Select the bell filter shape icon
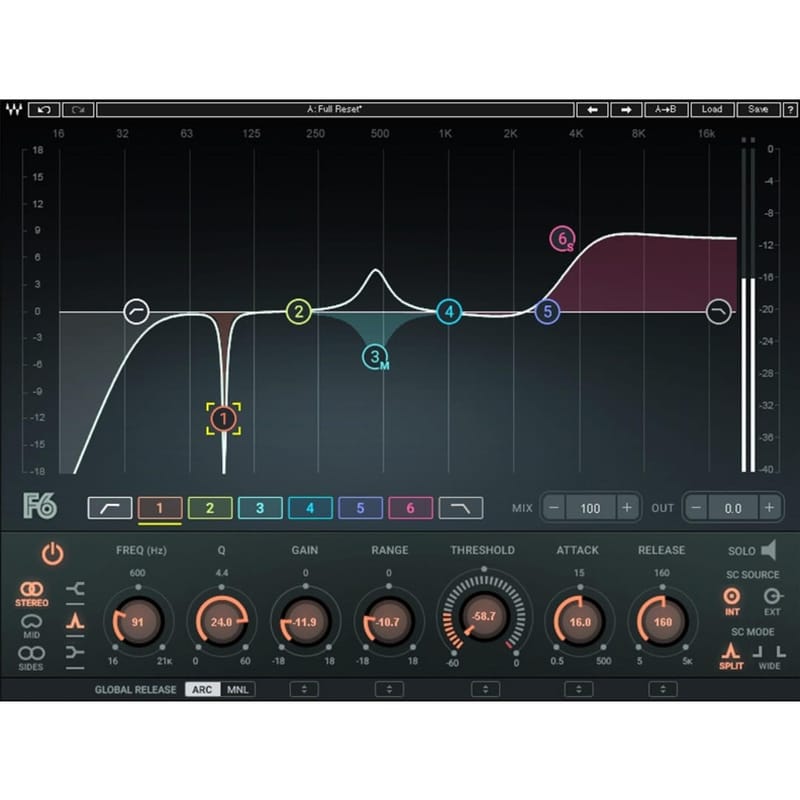Image resolution: width=800 pixels, height=800 pixels. 75,620
